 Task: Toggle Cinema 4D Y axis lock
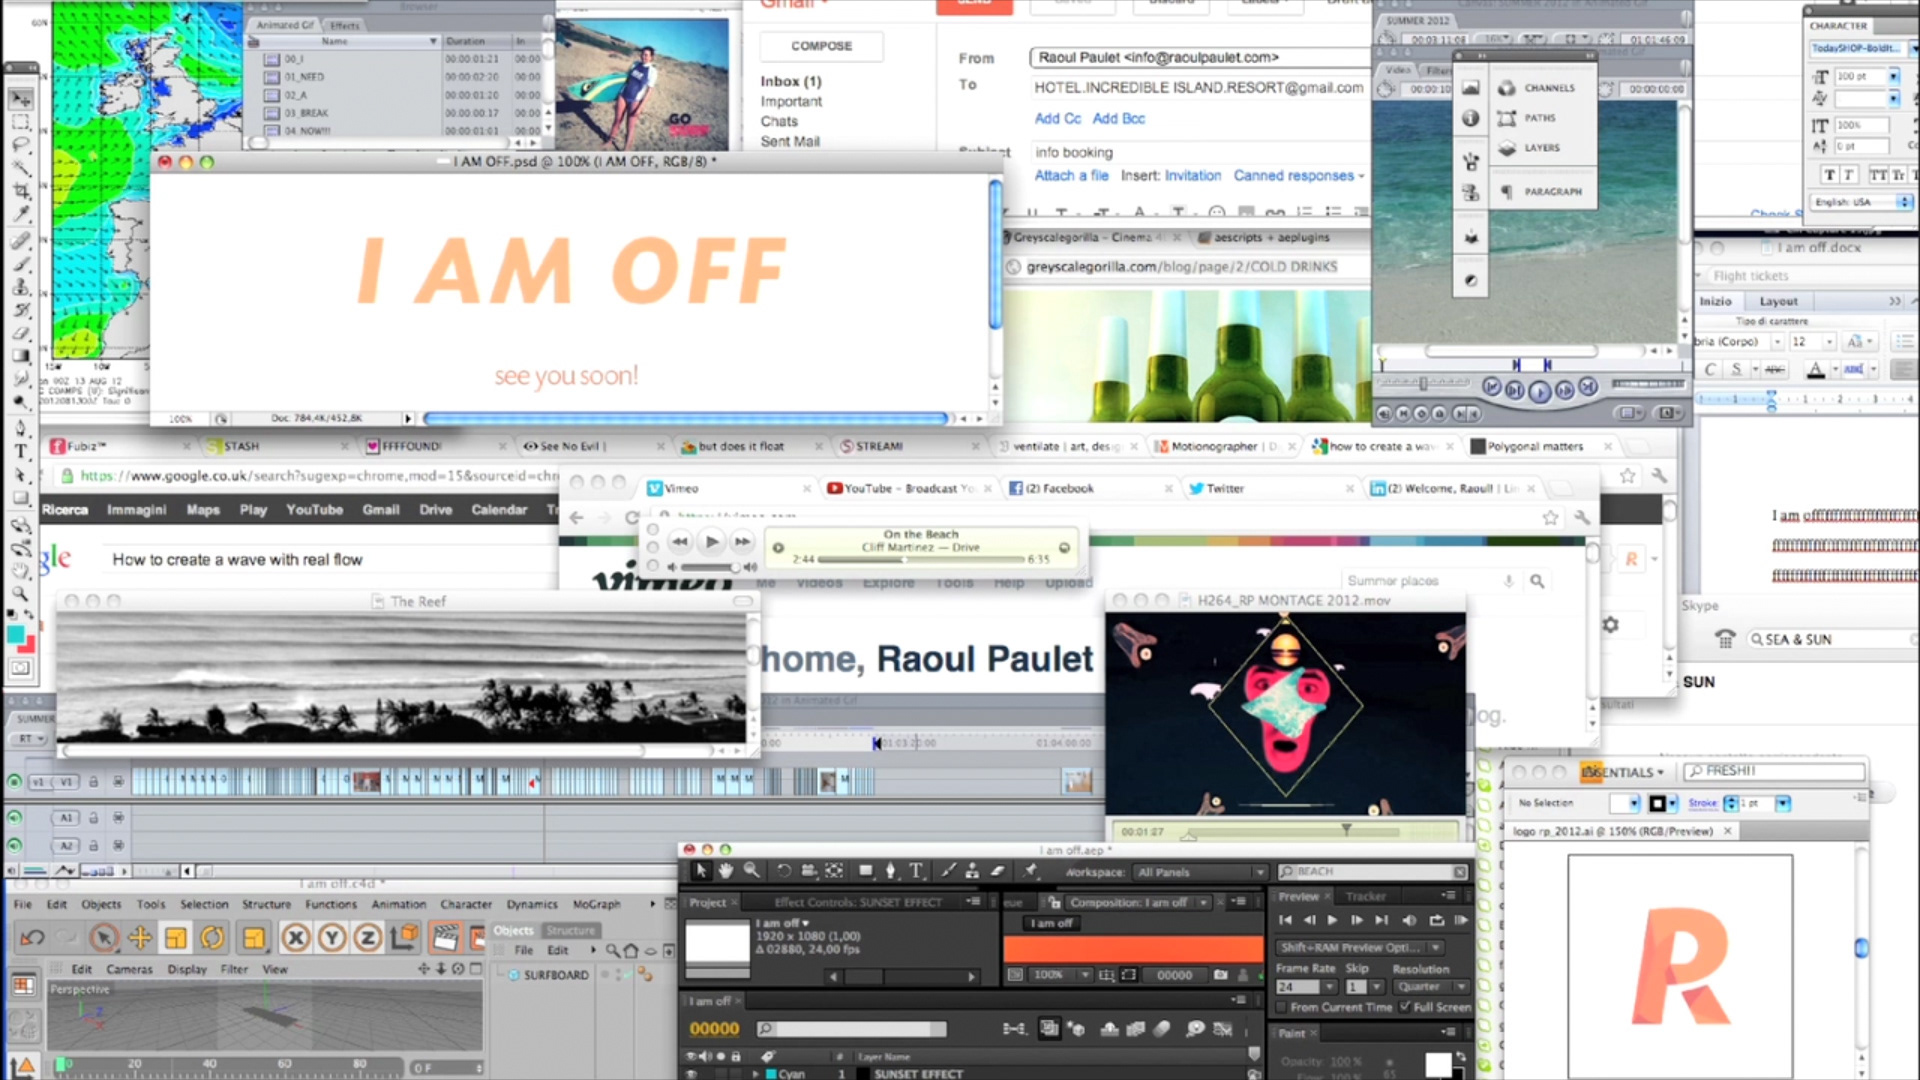tap(332, 938)
